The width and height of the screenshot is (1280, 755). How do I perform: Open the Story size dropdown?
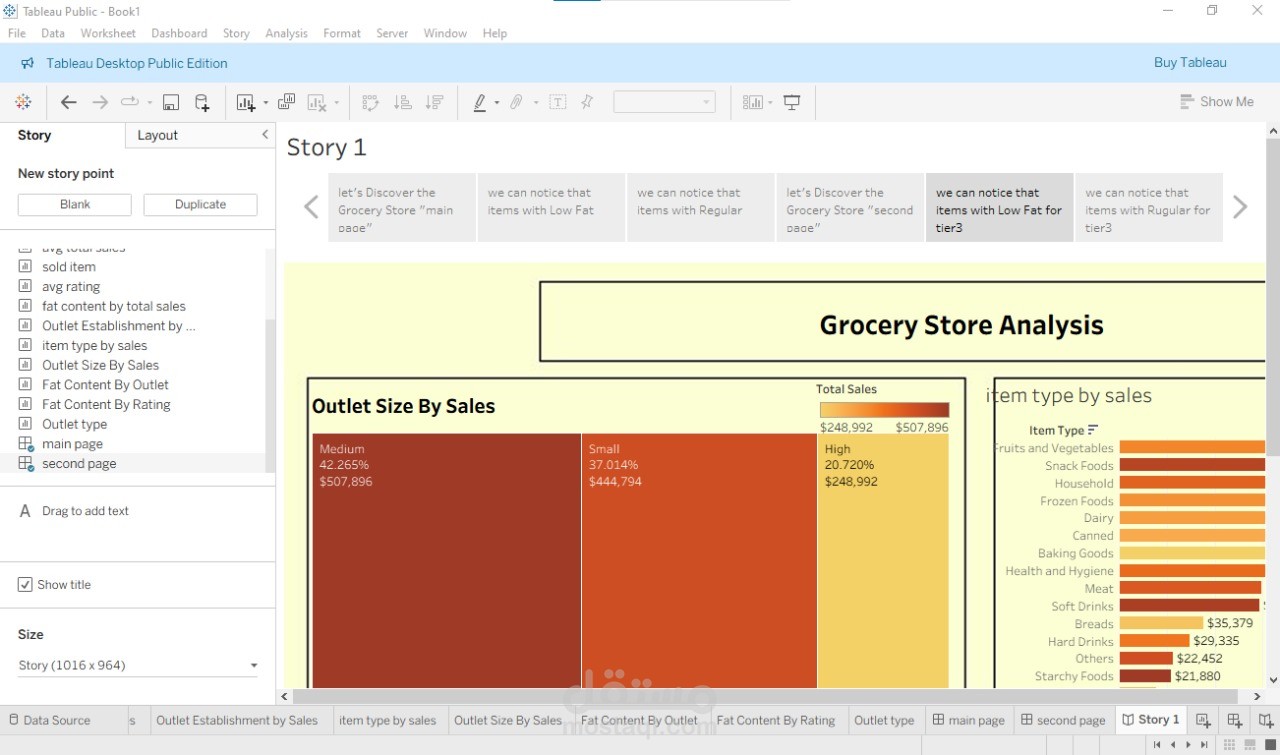tap(253, 664)
